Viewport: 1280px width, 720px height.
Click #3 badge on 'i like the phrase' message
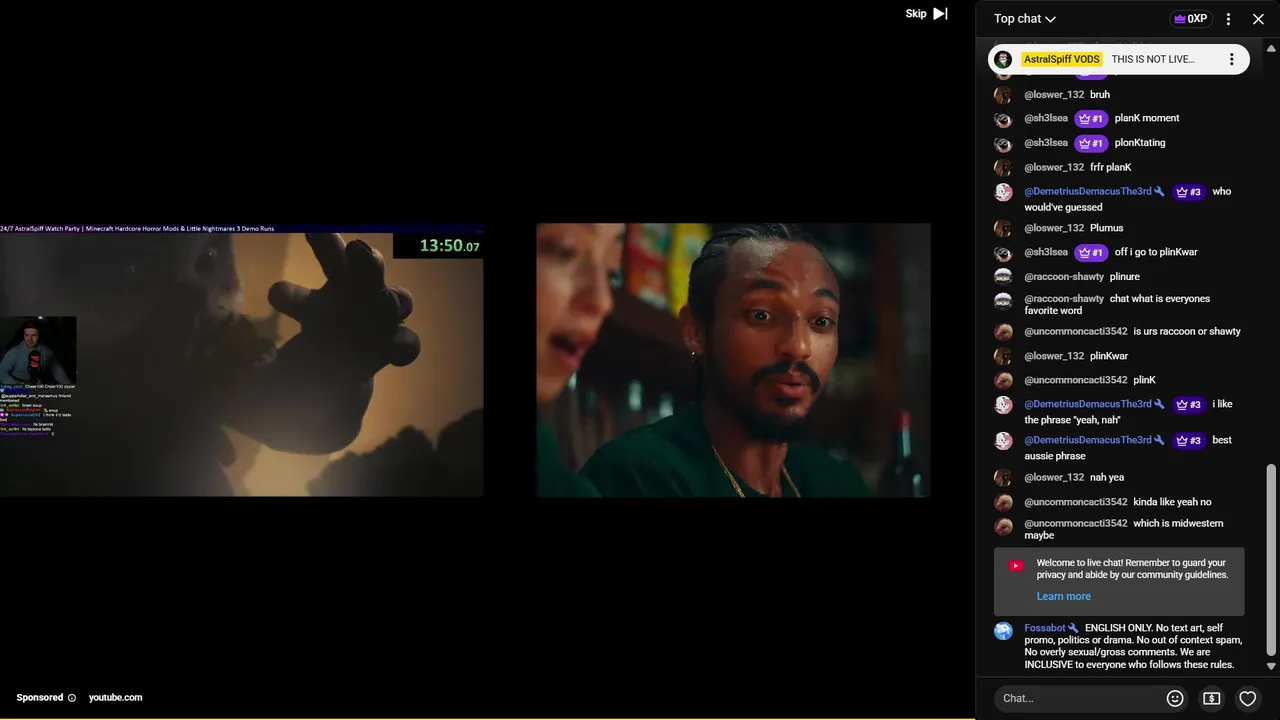pos(1189,405)
